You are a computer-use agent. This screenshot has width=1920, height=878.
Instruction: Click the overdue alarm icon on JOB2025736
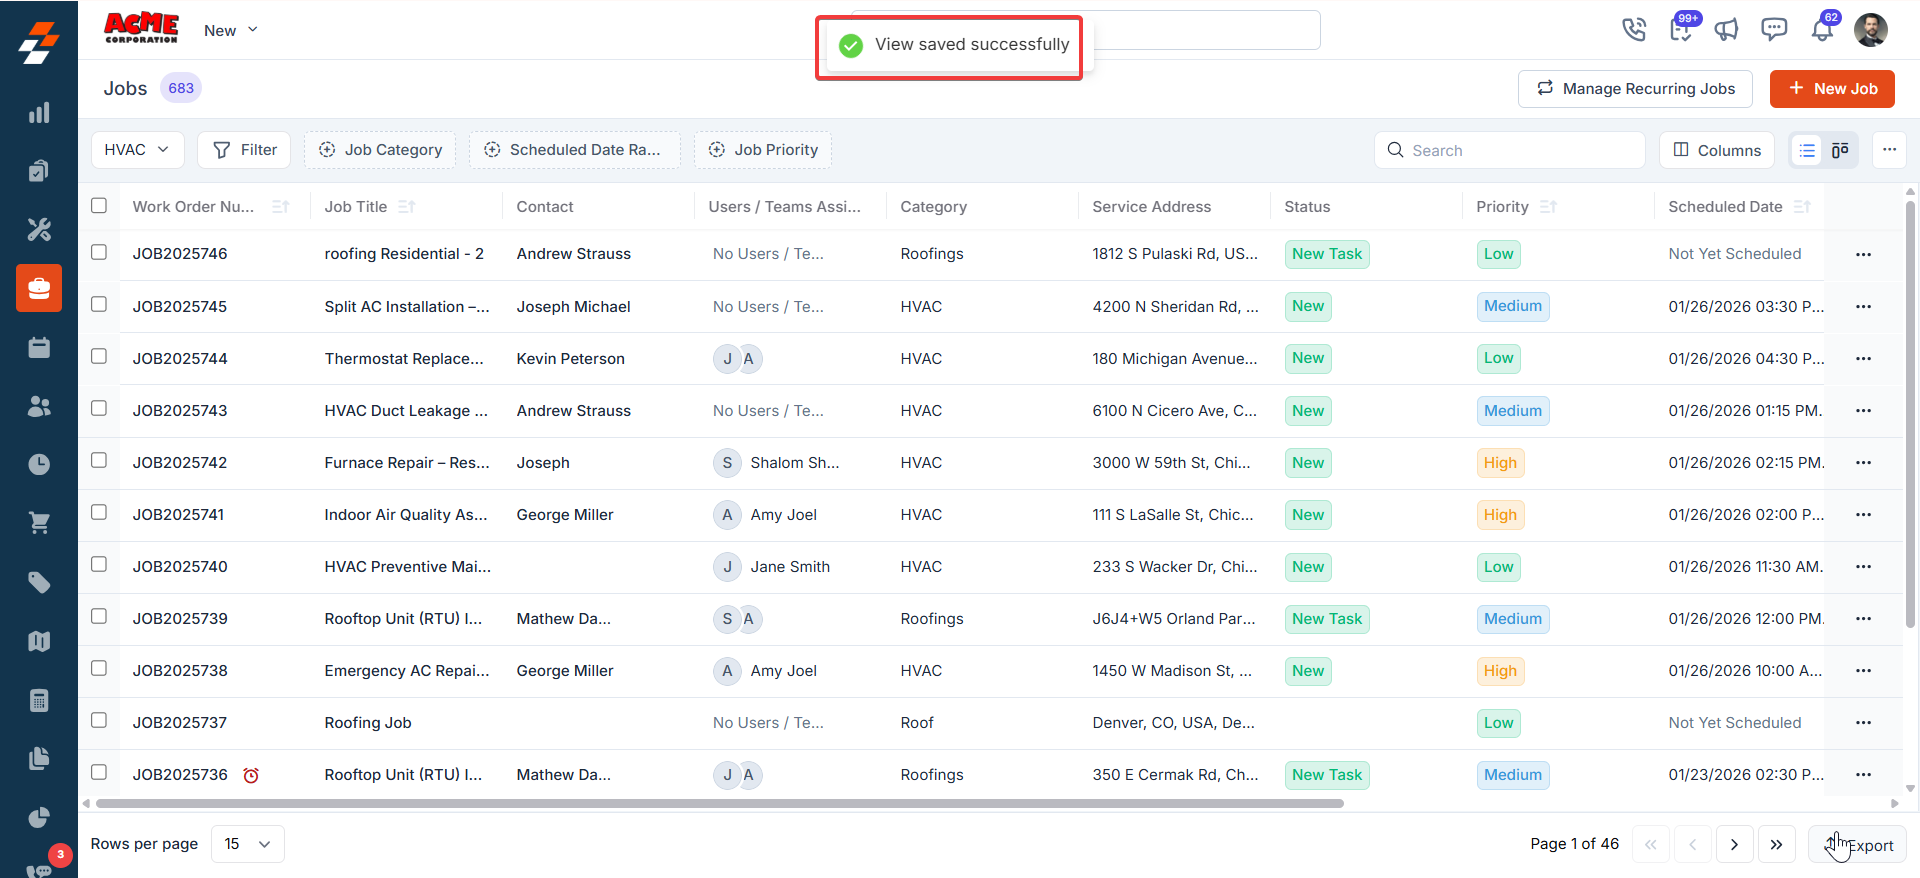[x=251, y=775]
